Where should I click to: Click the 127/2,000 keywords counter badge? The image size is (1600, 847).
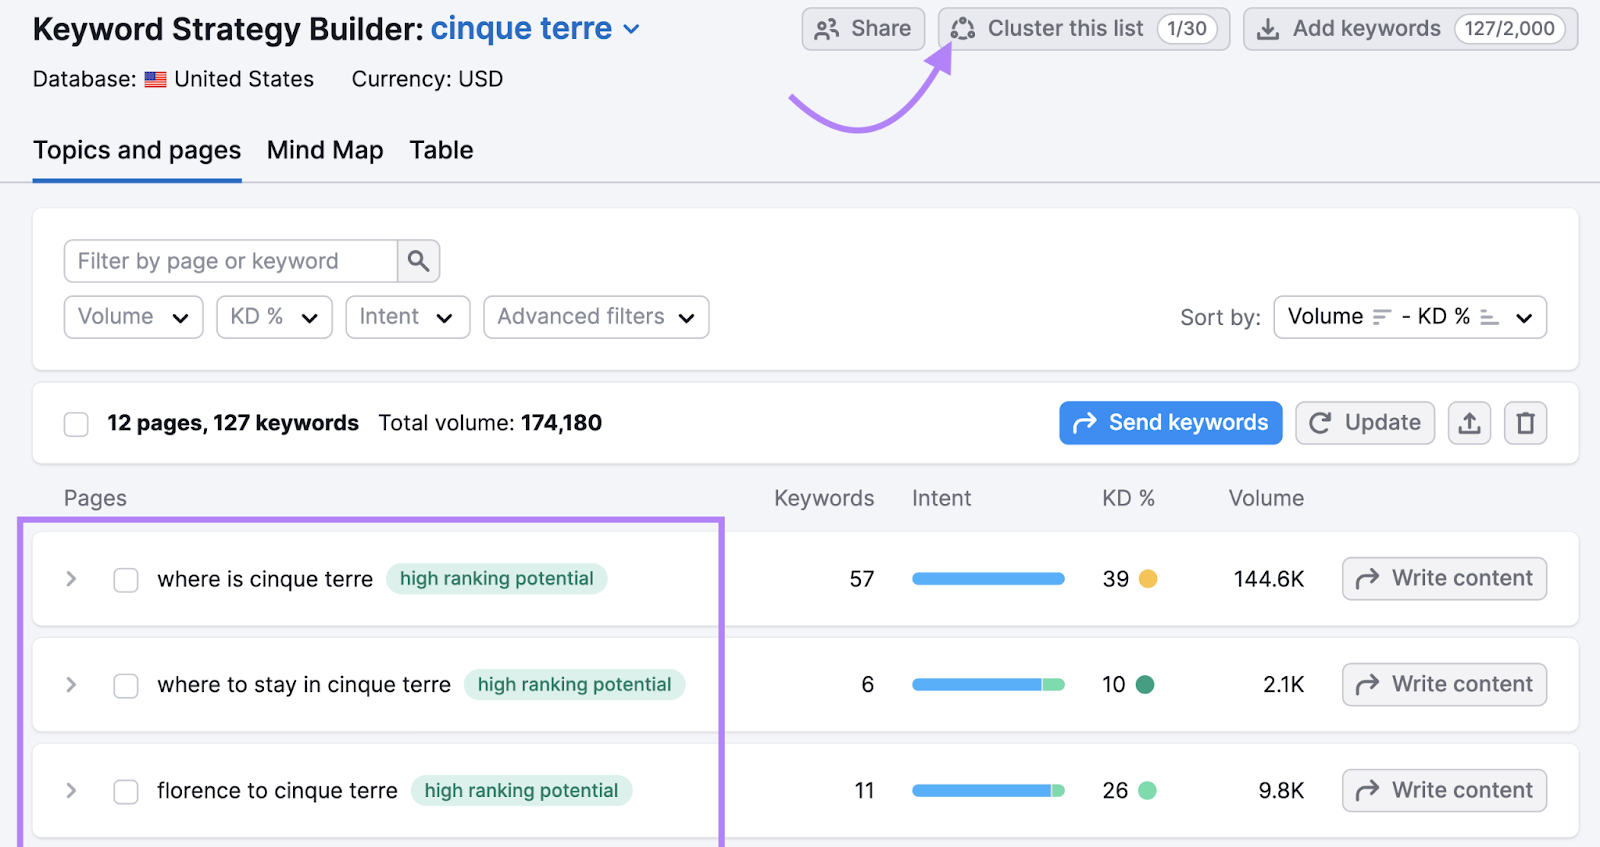coord(1510,29)
